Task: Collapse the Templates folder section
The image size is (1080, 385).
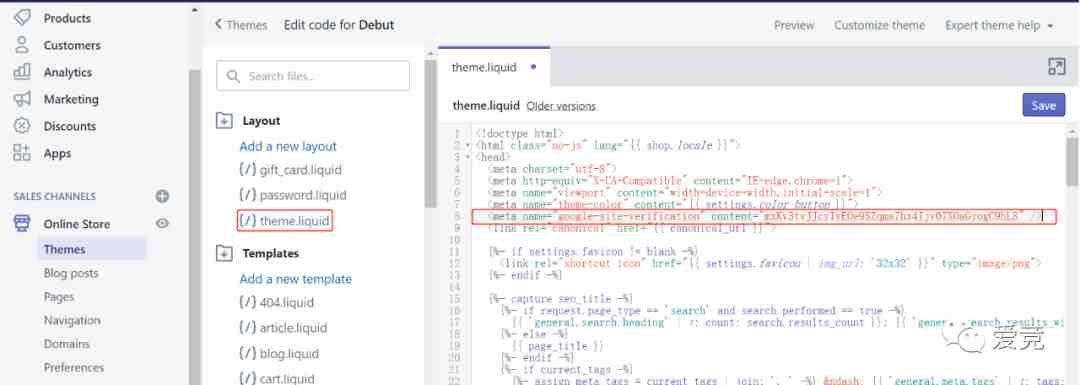Action: click(224, 253)
